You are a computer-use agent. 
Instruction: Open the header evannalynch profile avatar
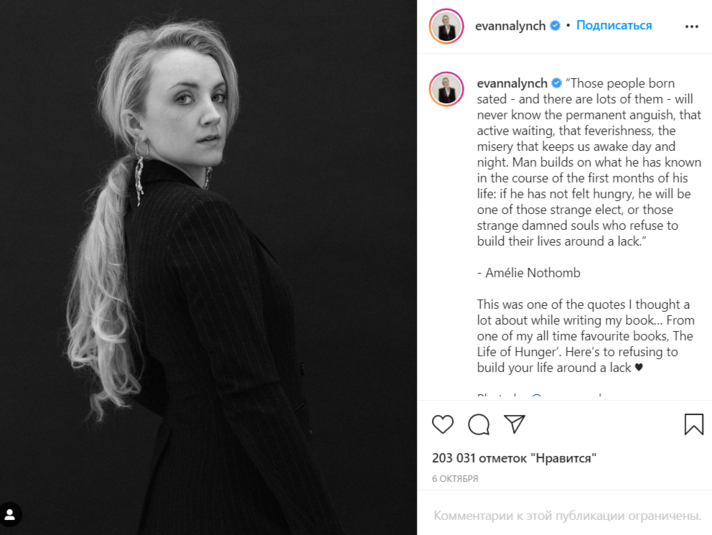[x=446, y=26]
